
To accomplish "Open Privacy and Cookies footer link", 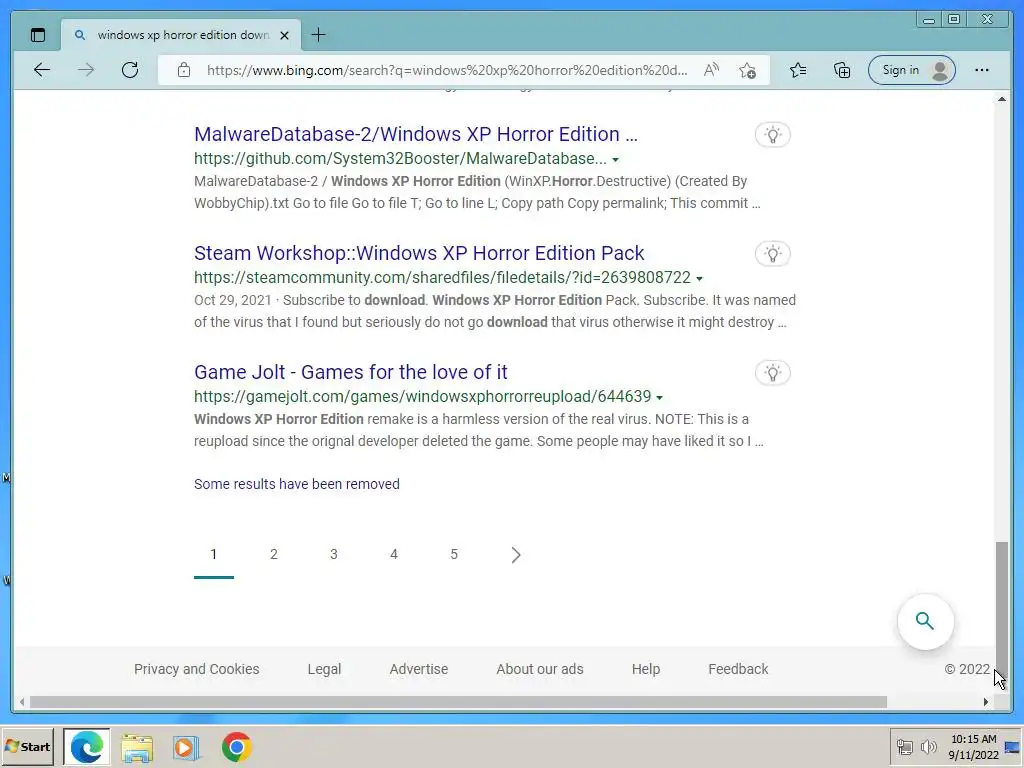I will (x=197, y=669).
